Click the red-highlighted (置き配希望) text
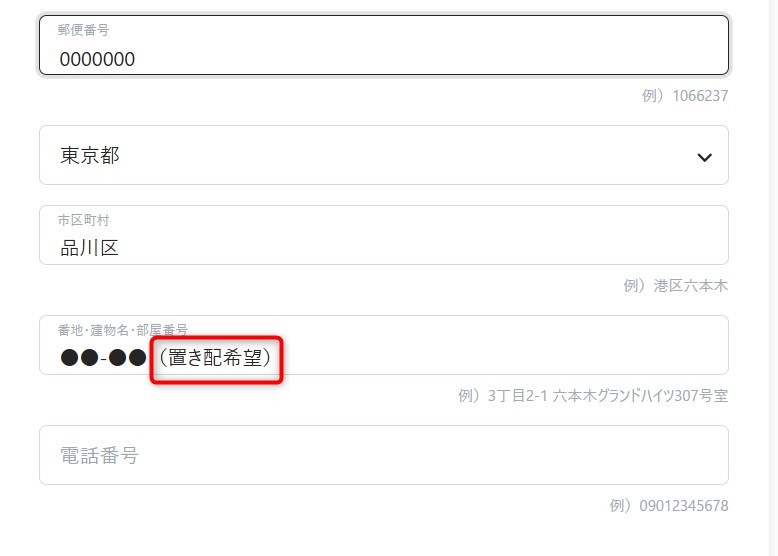Viewport: 778px width, 556px height. pos(216,358)
